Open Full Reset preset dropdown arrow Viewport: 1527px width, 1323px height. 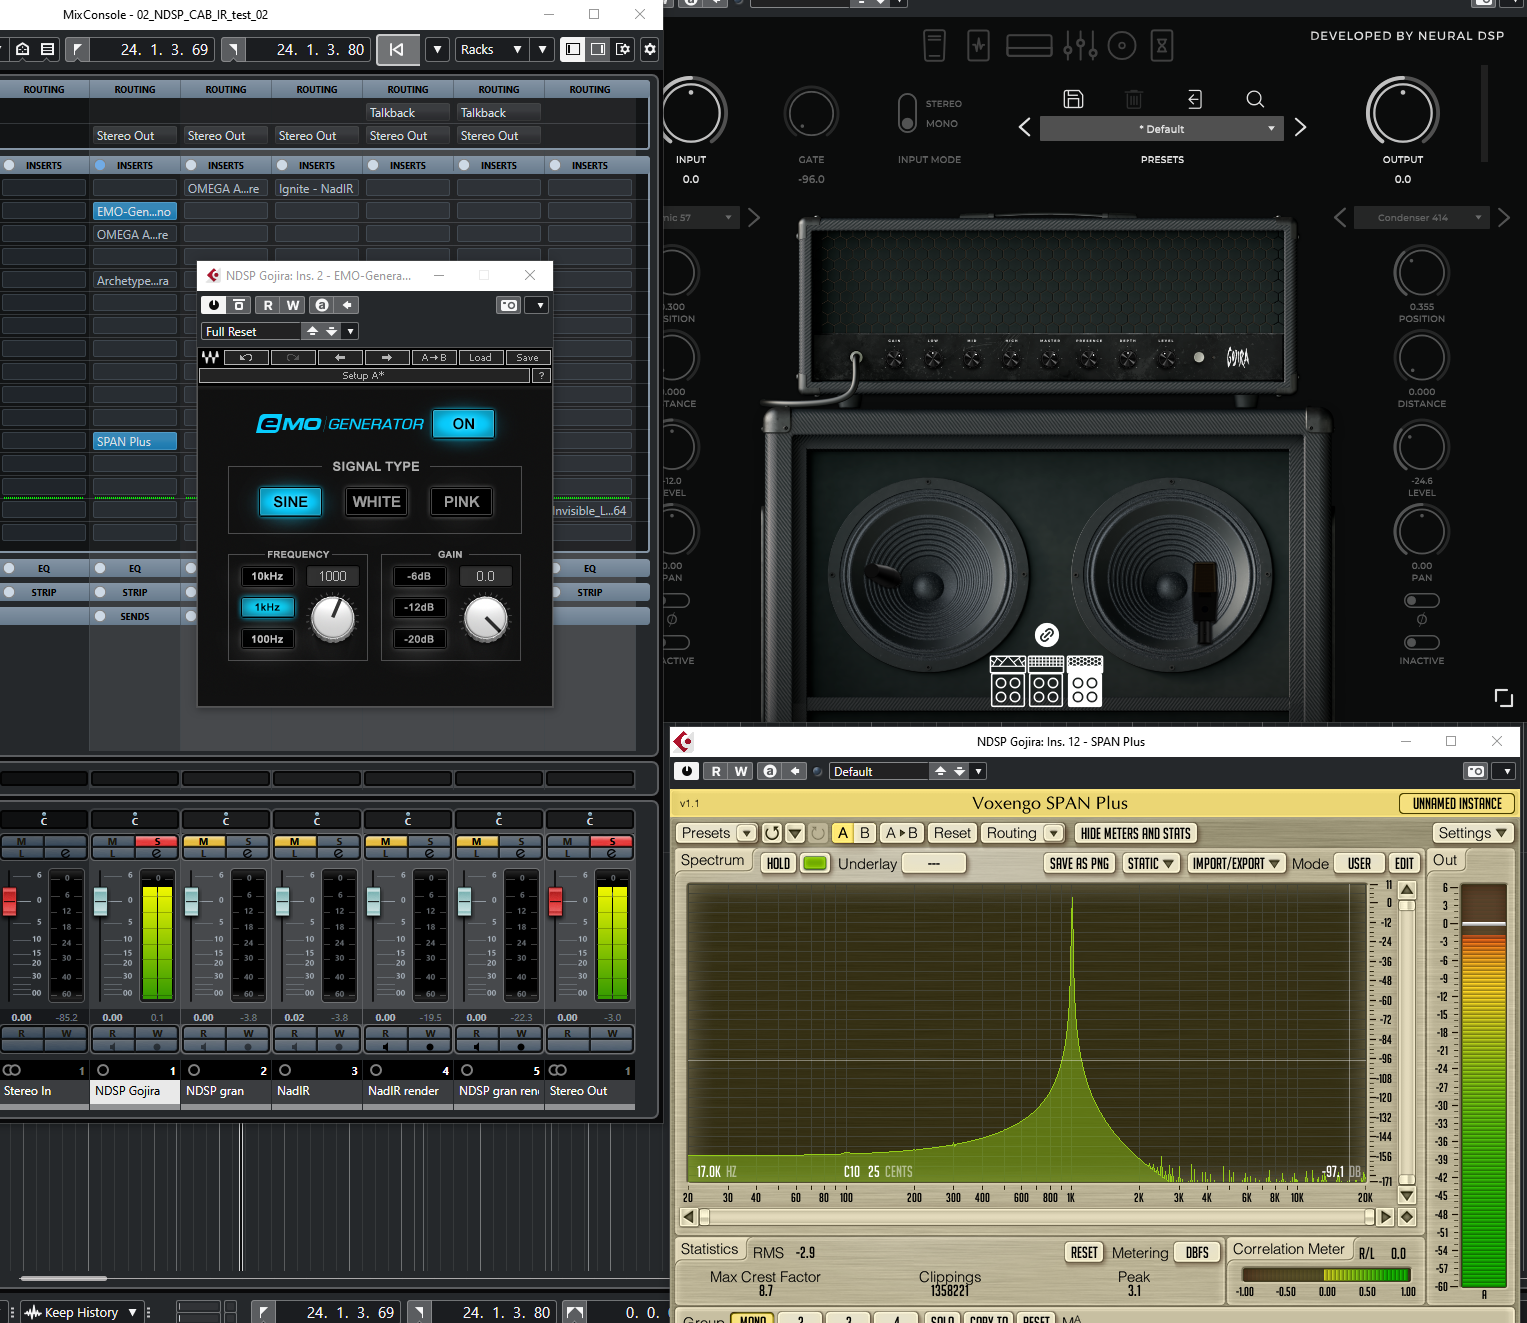349,331
